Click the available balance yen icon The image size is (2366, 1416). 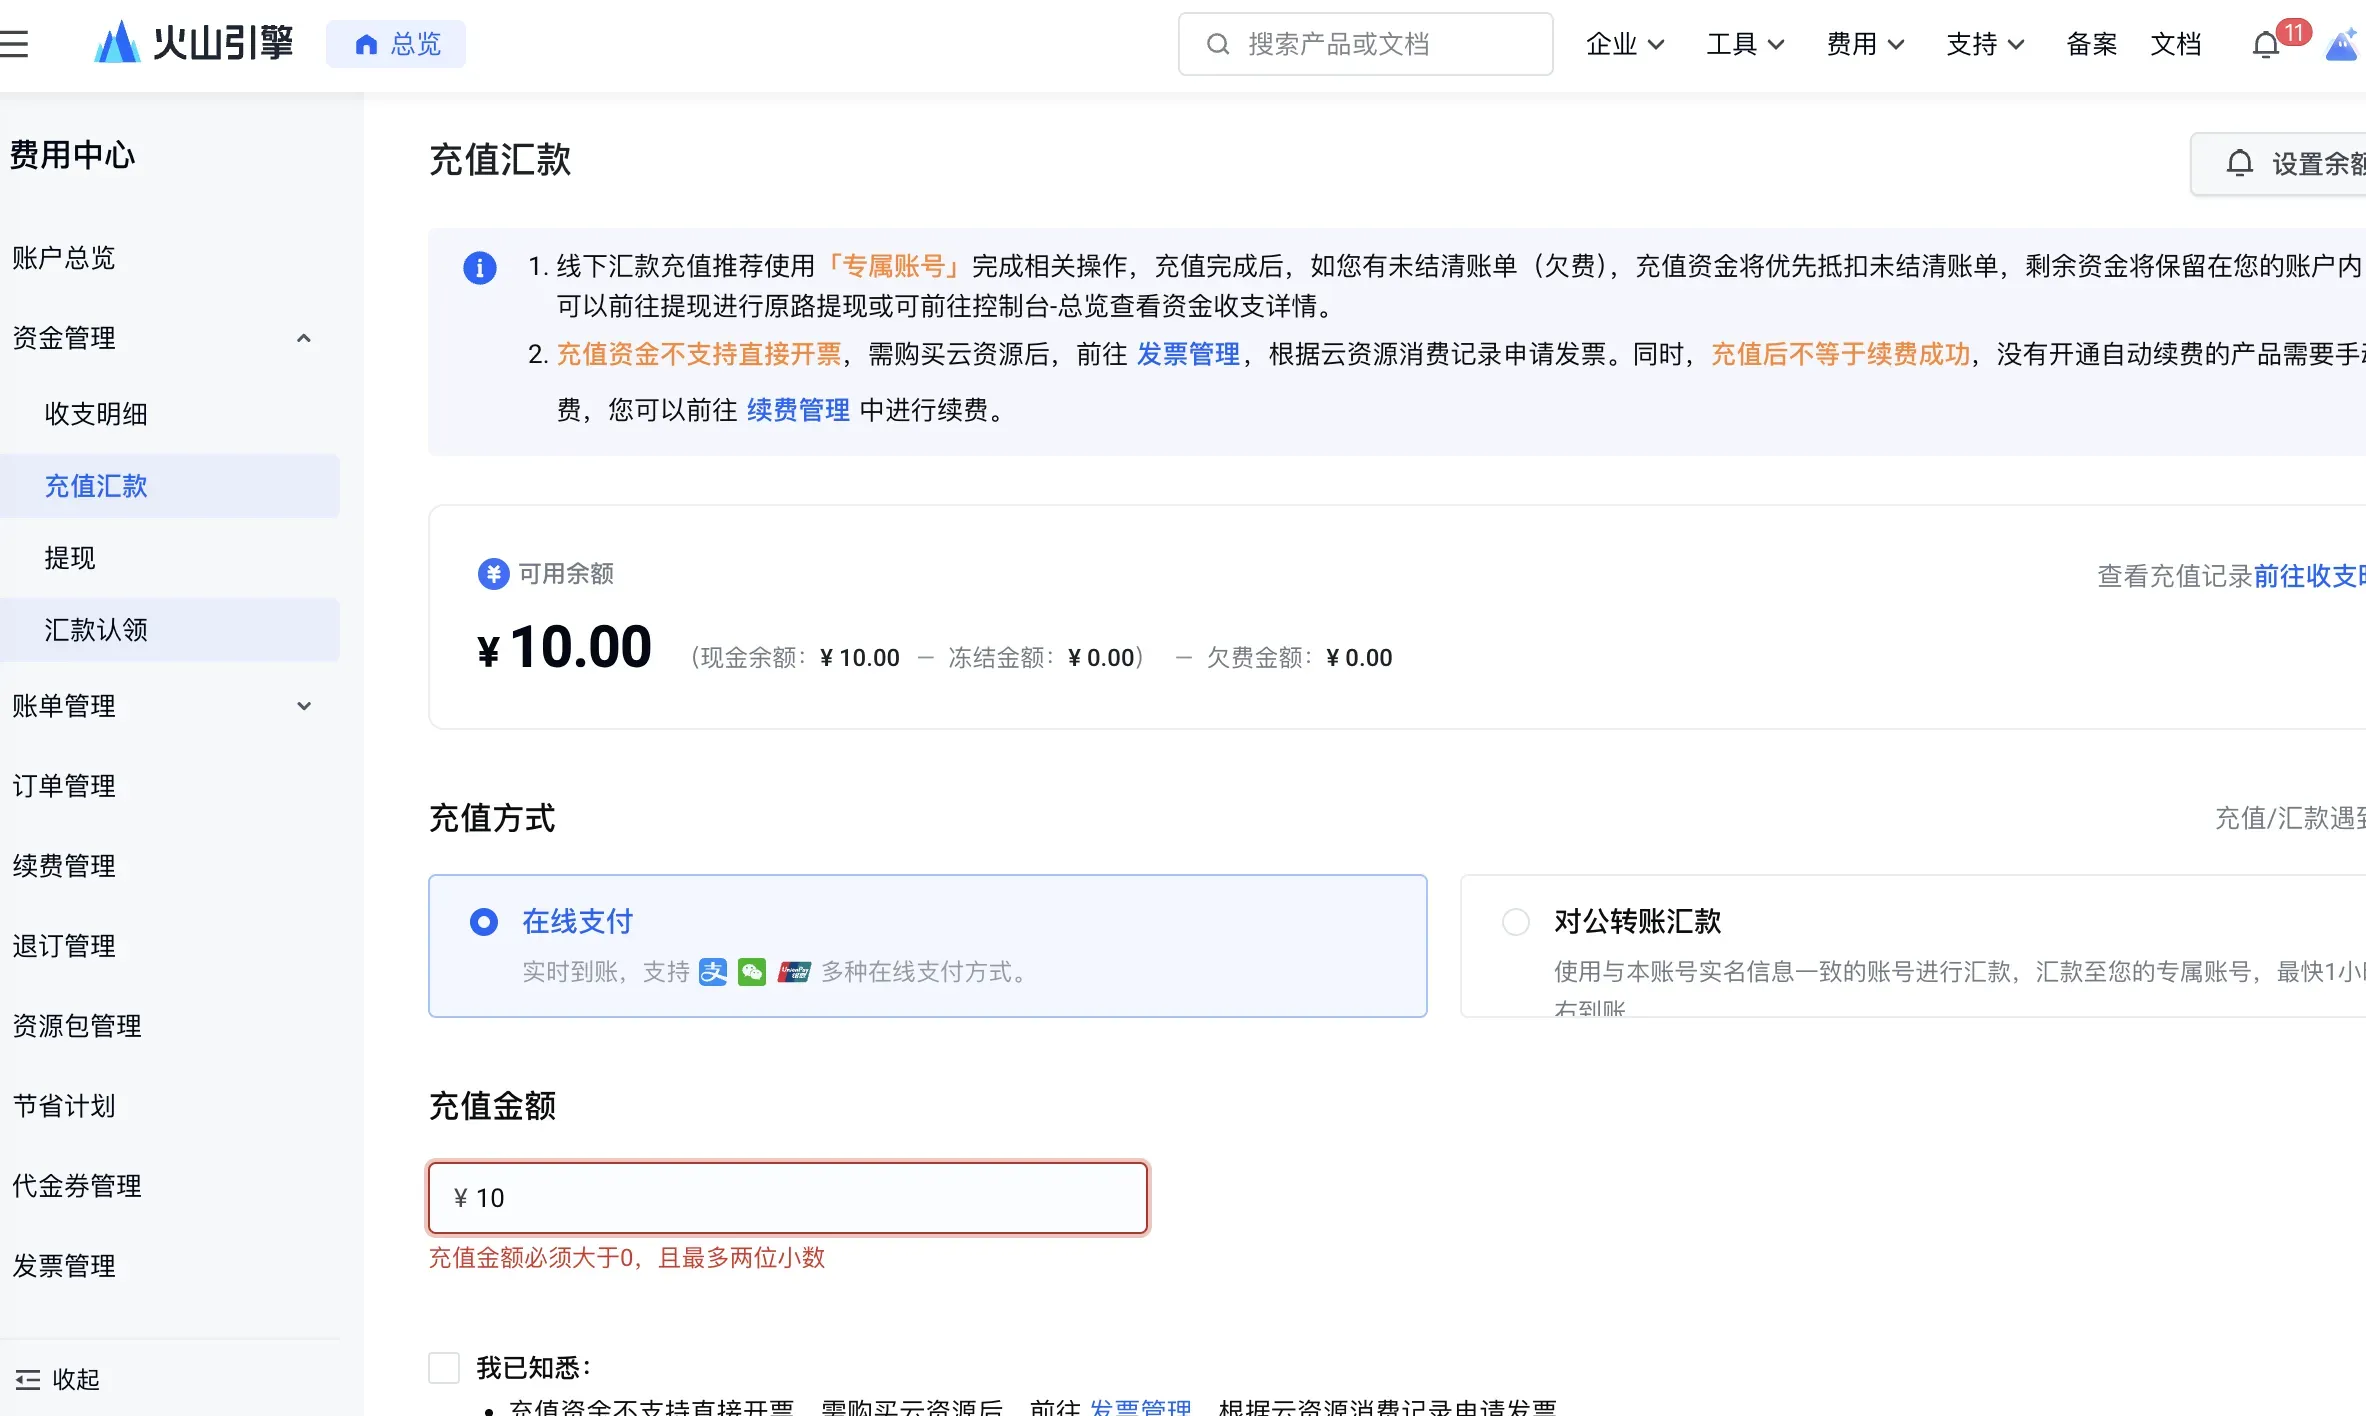coord(493,574)
